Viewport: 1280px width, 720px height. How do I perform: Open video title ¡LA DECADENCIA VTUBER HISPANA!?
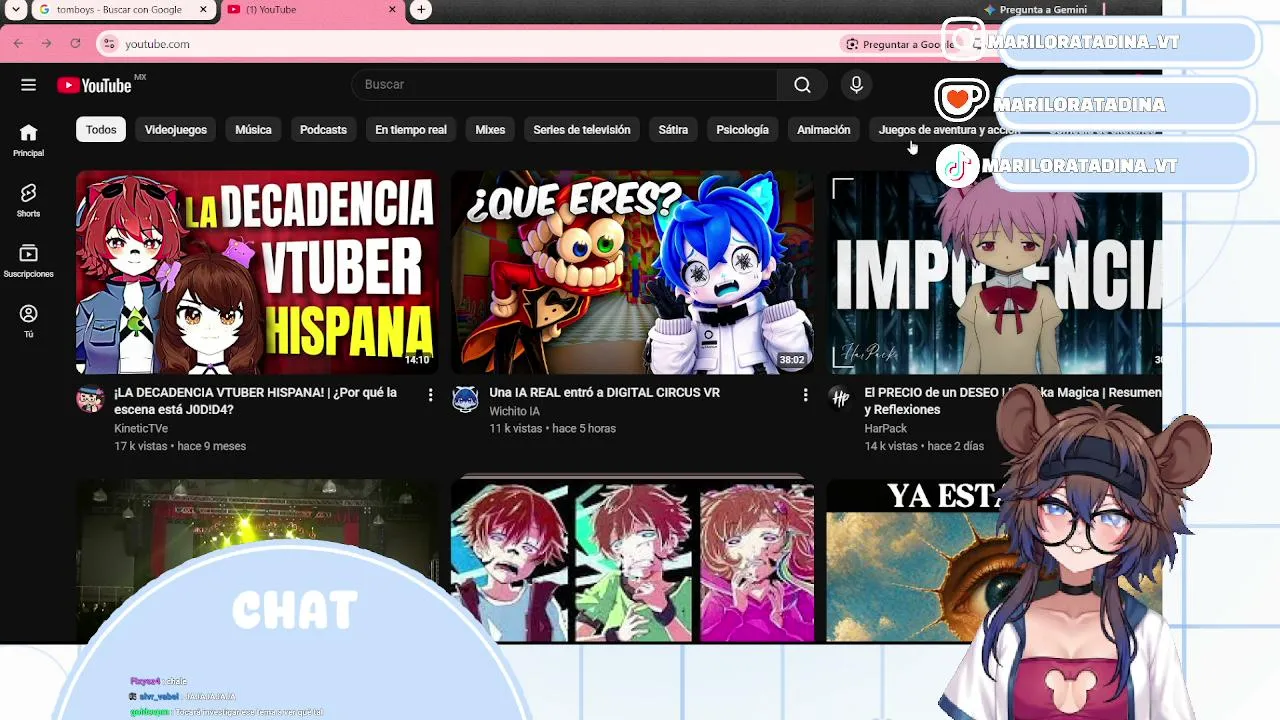click(257, 401)
